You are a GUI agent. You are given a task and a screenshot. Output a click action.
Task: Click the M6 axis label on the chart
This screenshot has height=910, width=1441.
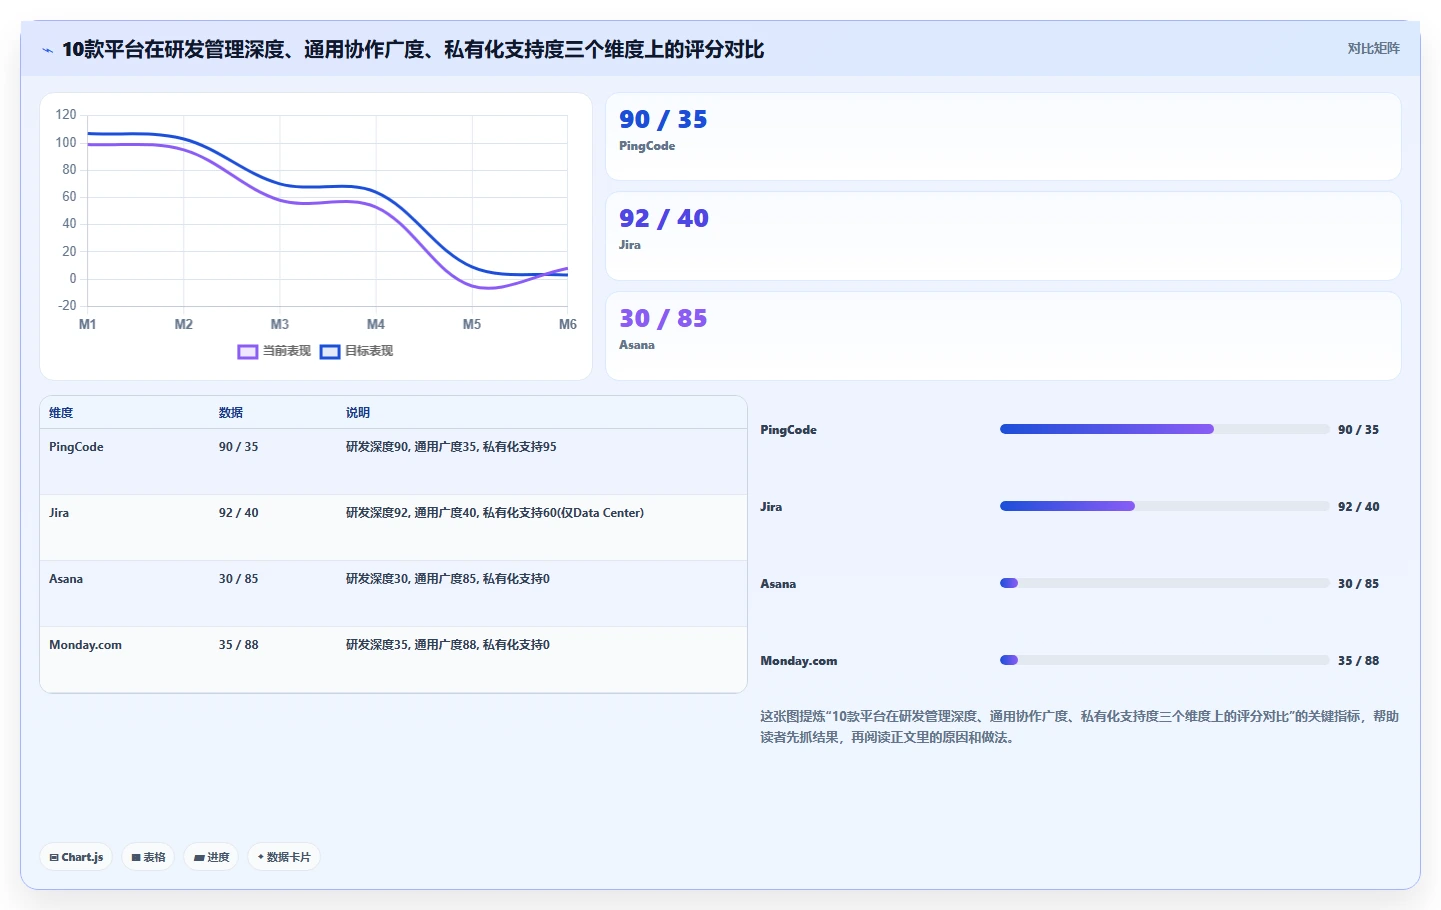pyautogui.click(x=568, y=324)
